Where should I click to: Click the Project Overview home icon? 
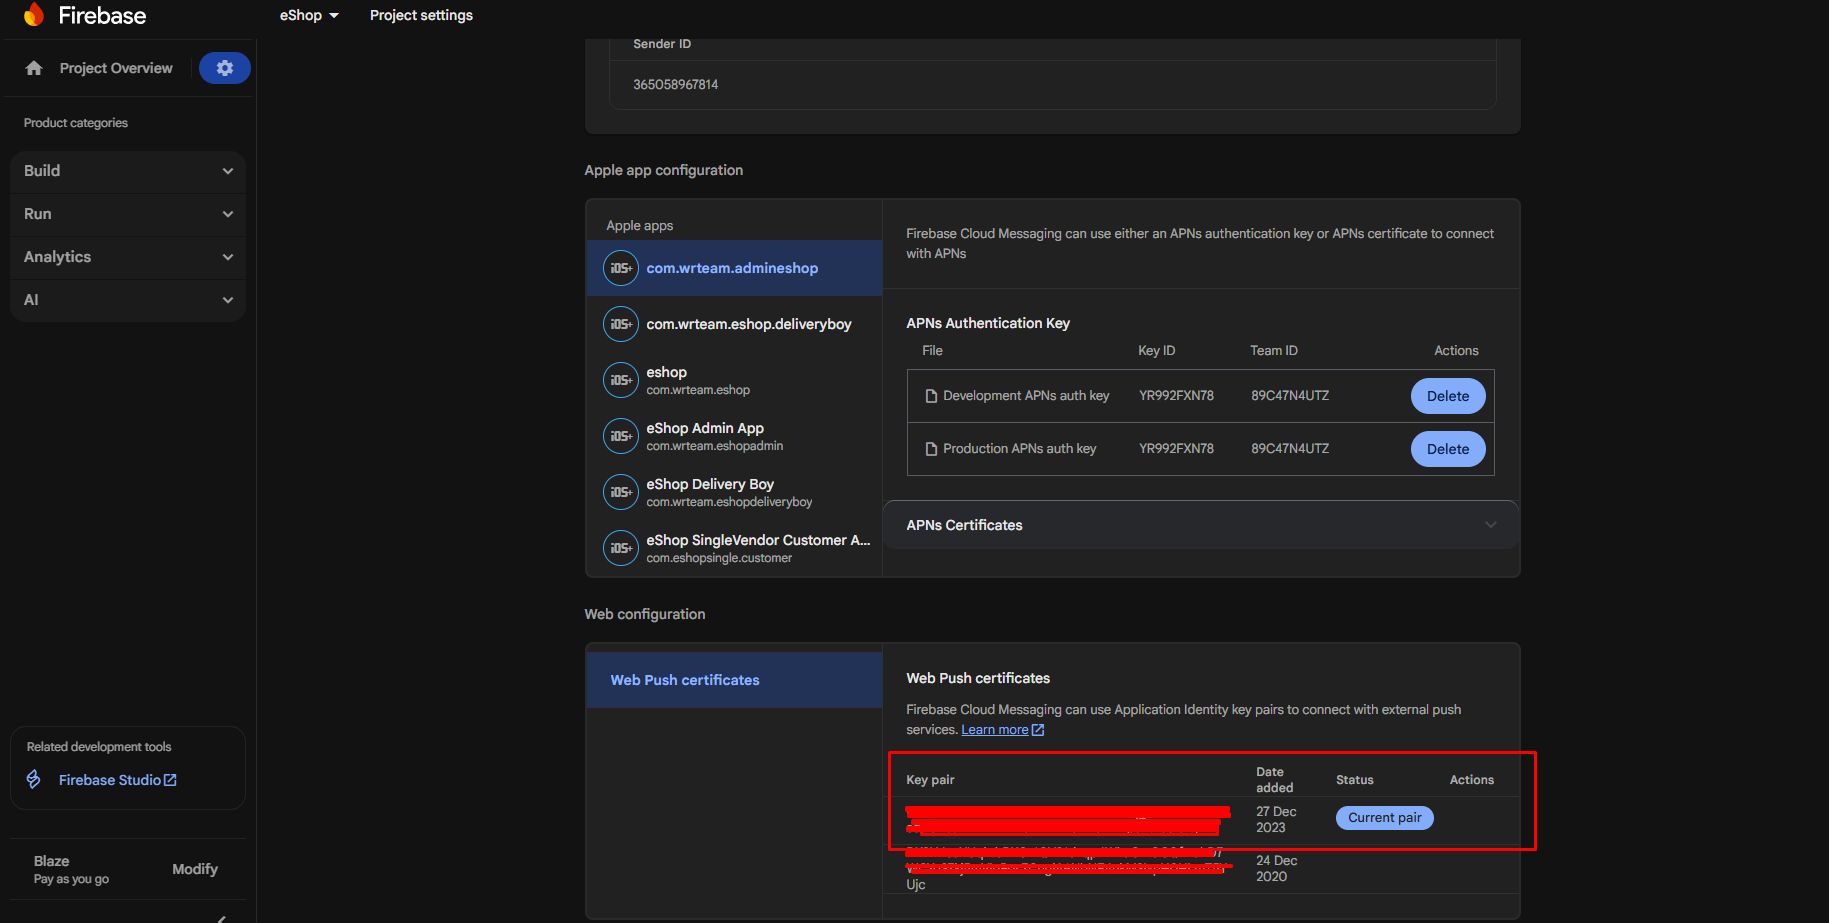34,68
